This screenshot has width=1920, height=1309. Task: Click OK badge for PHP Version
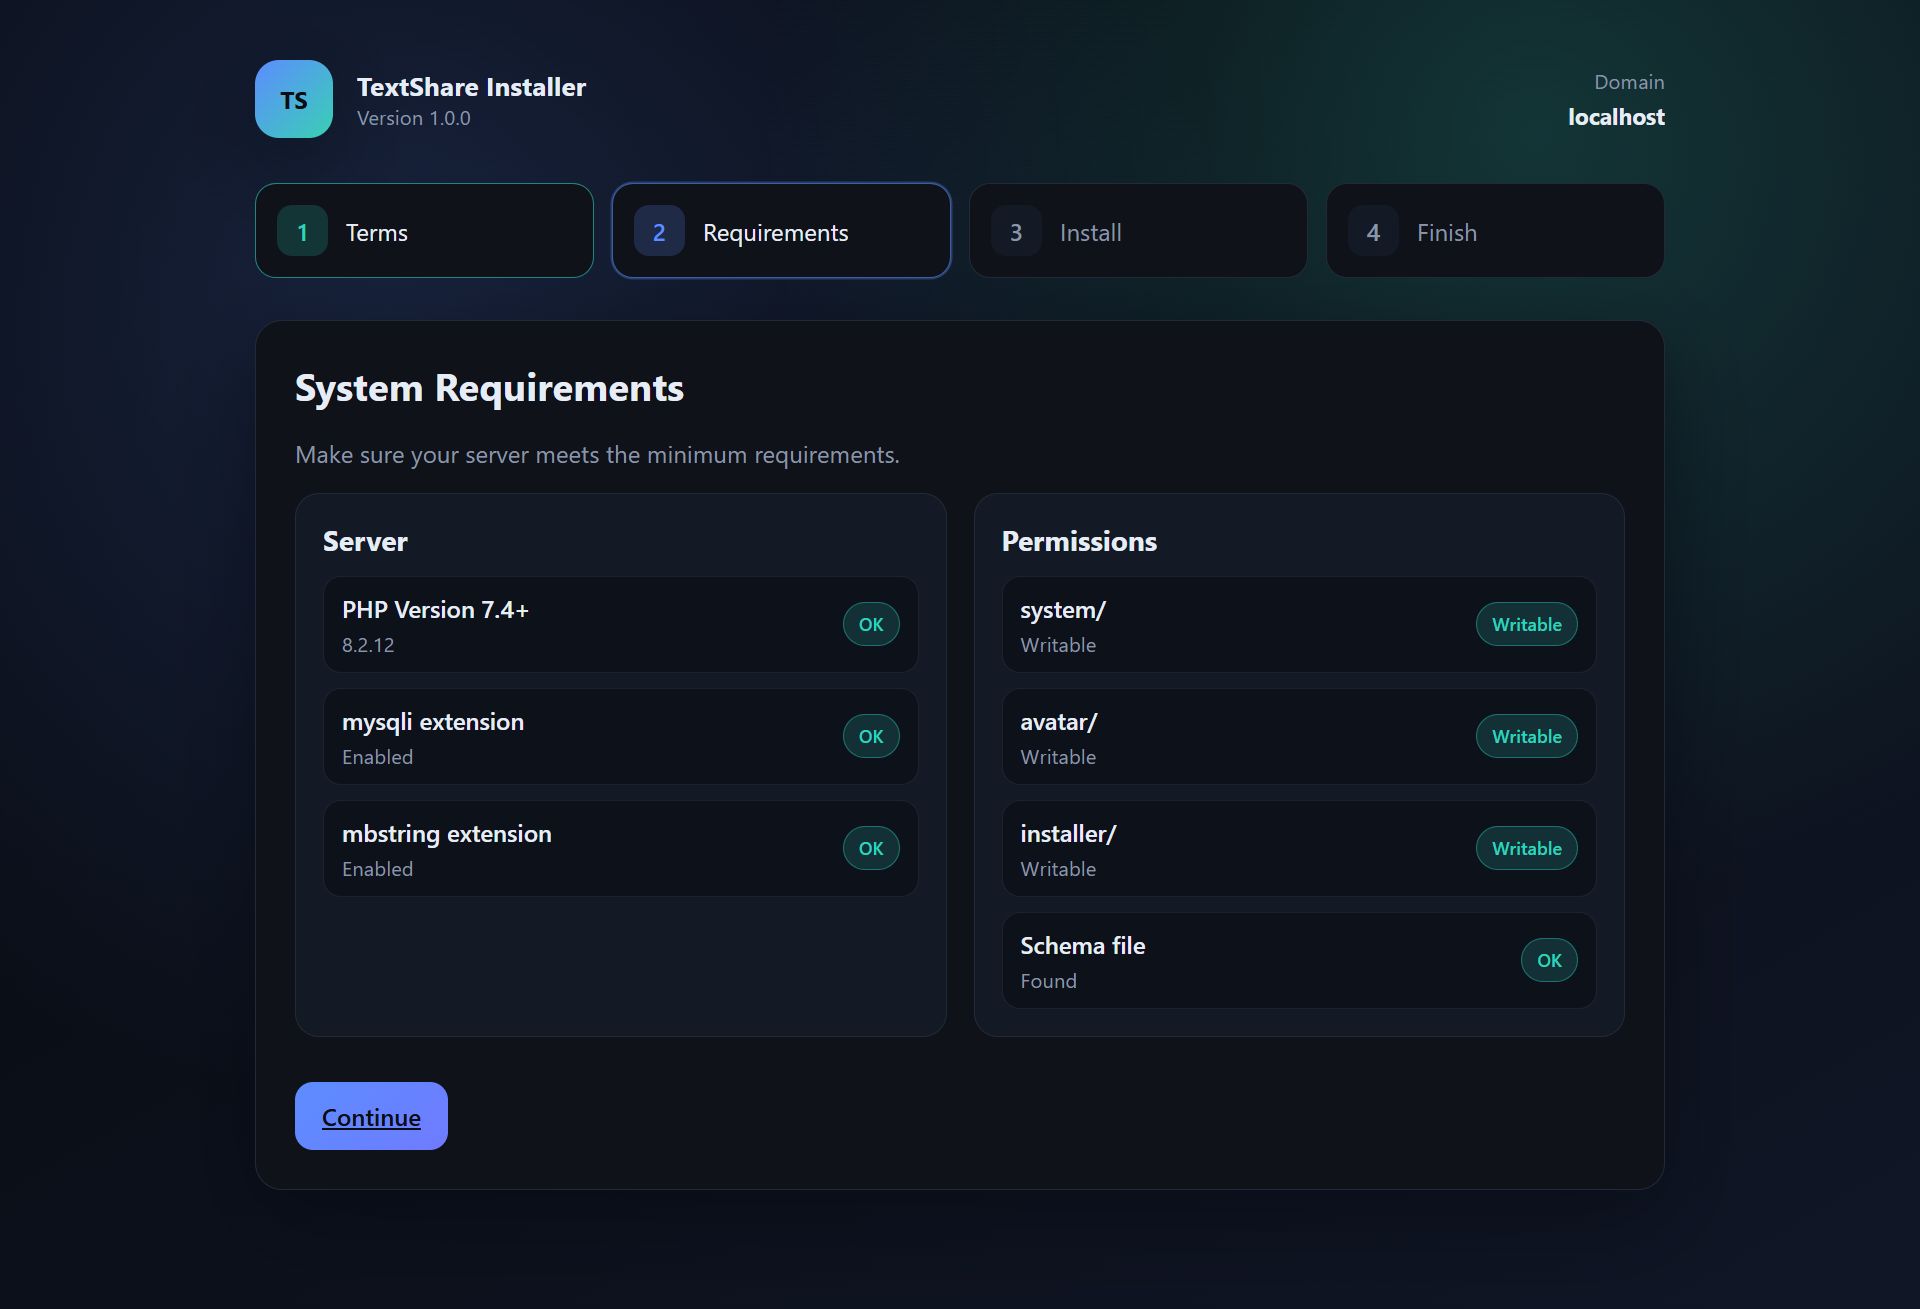[x=870, y=624]
